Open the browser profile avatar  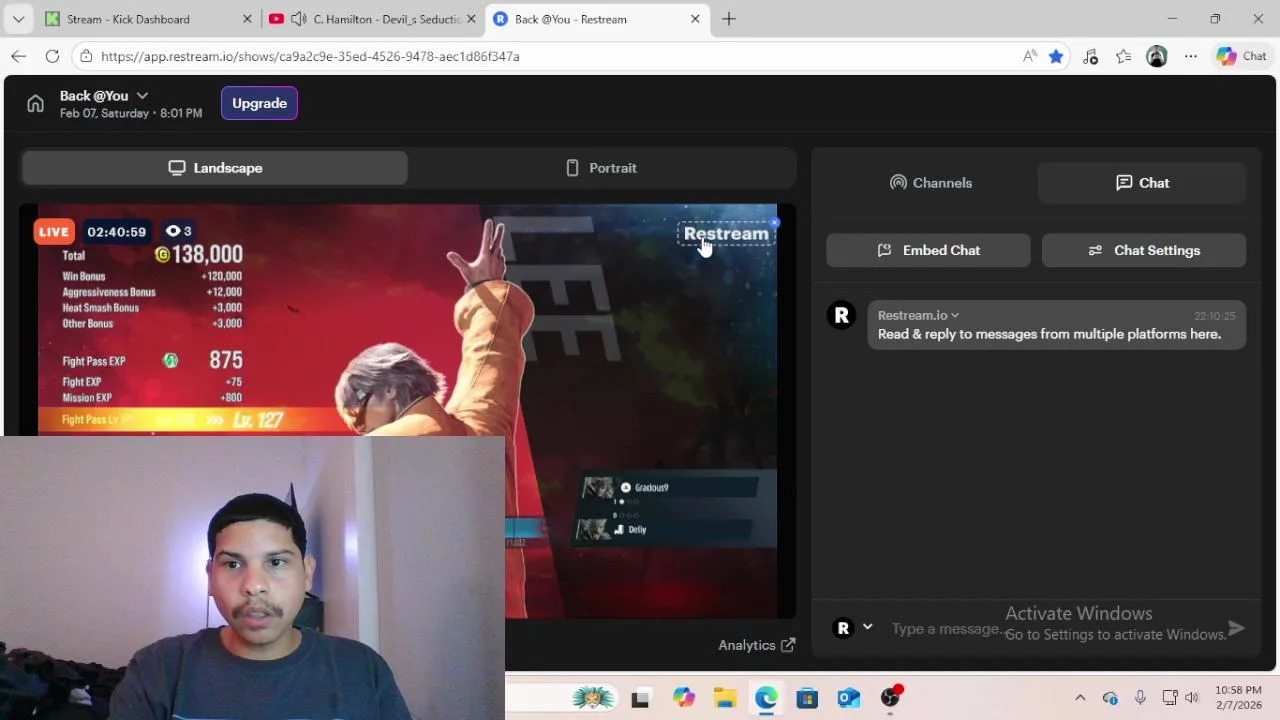coord(1157,56)
